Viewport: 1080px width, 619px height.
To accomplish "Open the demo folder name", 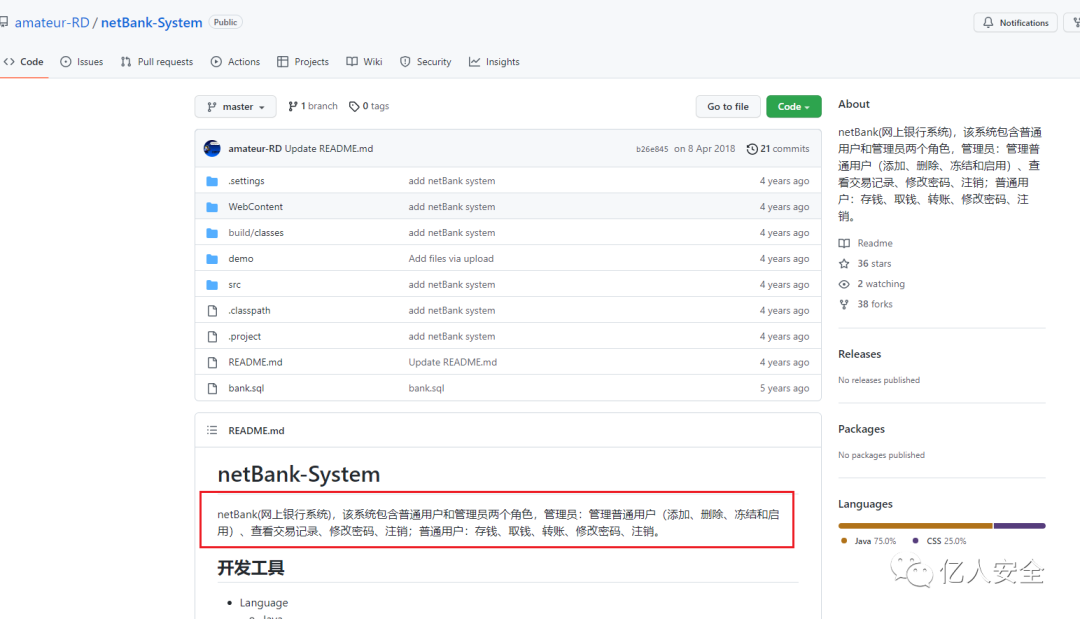I will [x=241, y=259].
